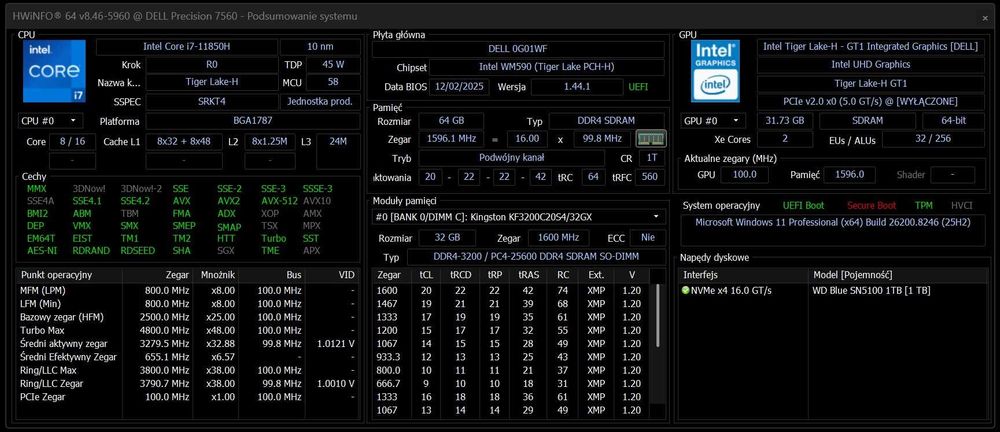The height and width of the screenshot is (432, 1000).
Task: Click the red Secure Boot label
Action: click(x=871, y=205)
